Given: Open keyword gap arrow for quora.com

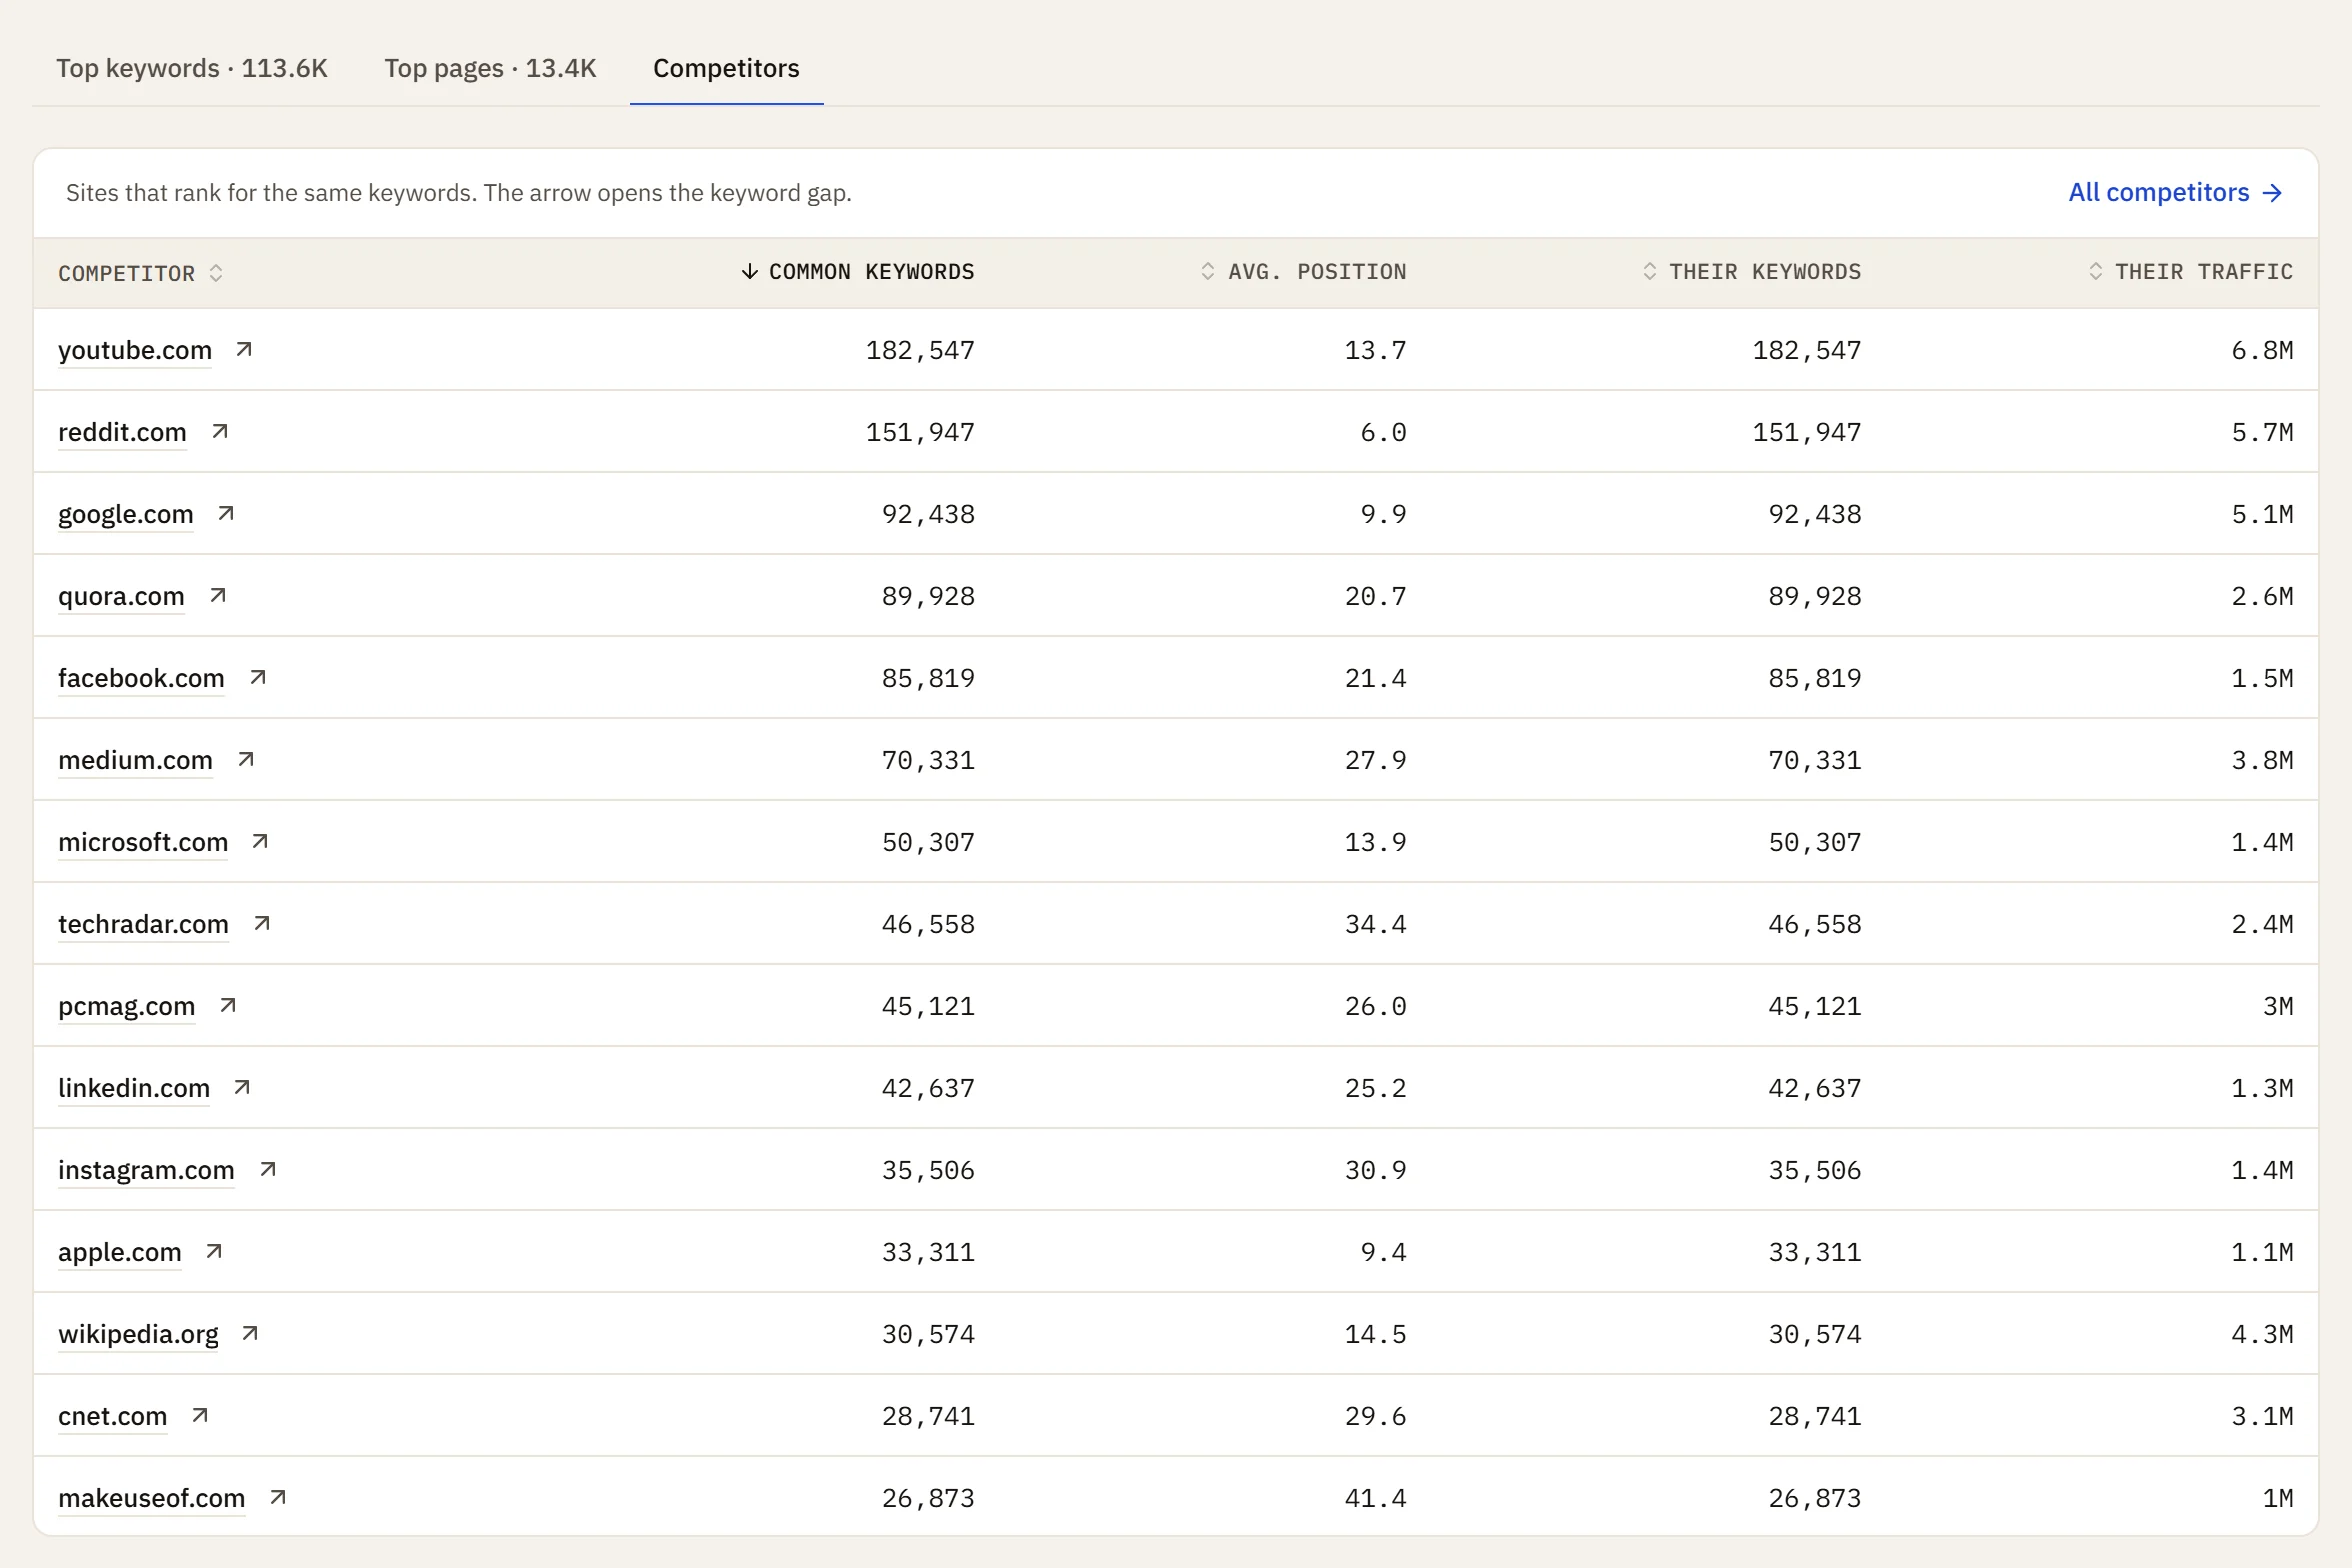Looking at the screenshot, I should tap(218, 595).
